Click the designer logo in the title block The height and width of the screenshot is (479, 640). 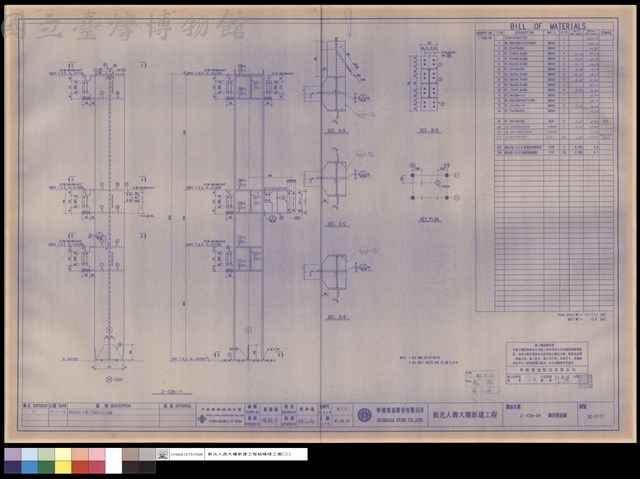click(202, 419)
